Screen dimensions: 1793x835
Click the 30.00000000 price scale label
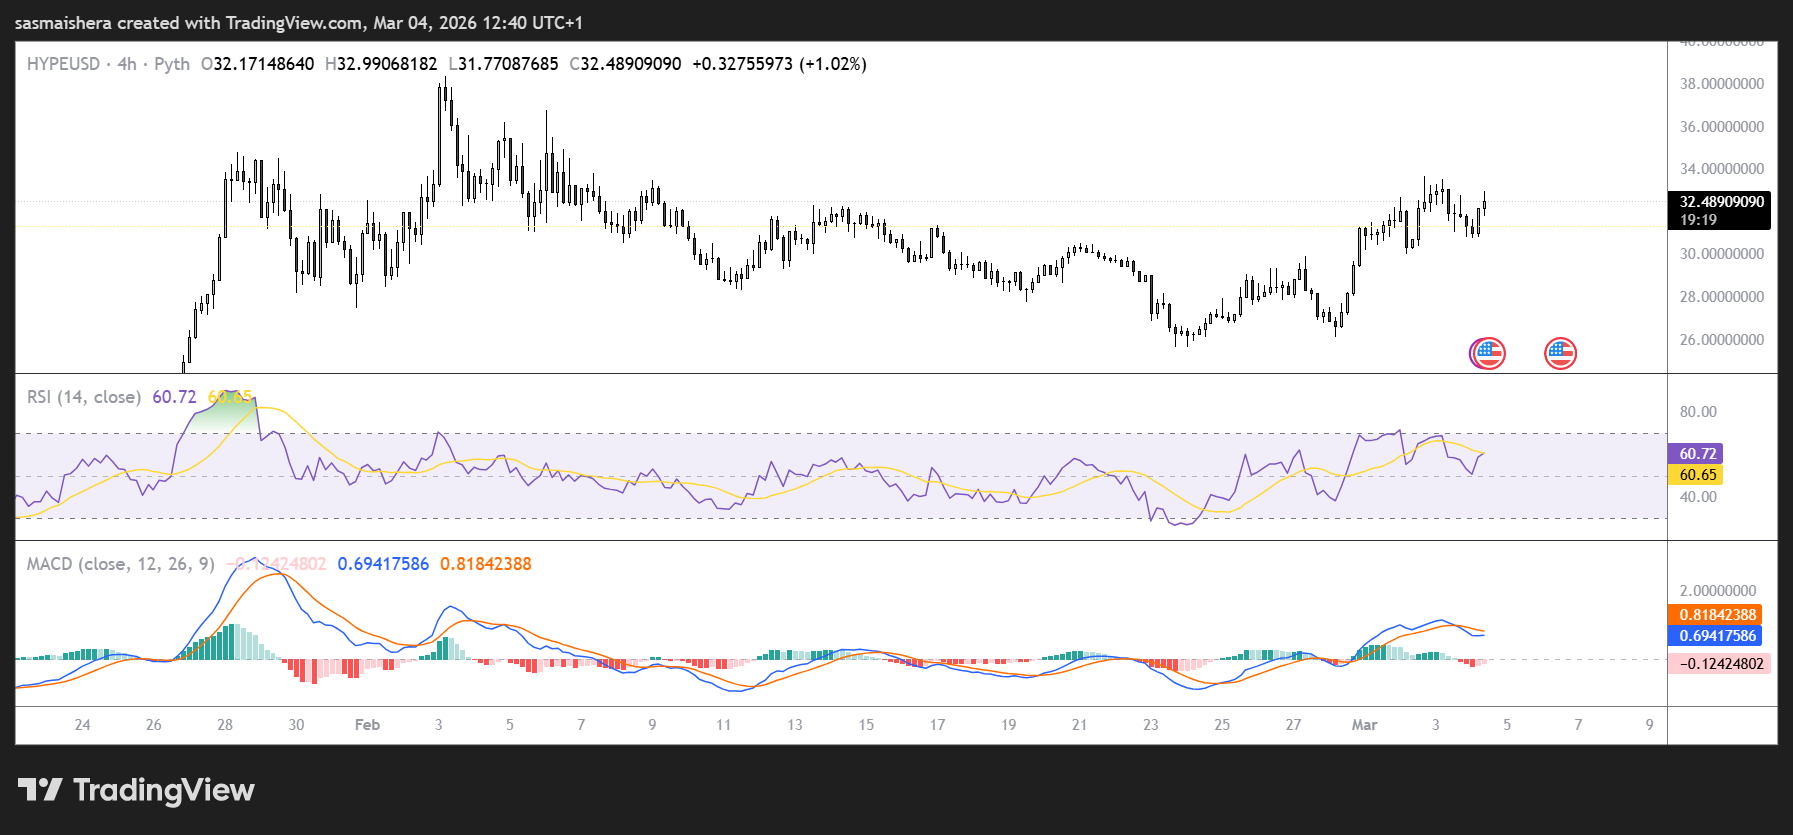point(1722,254)
